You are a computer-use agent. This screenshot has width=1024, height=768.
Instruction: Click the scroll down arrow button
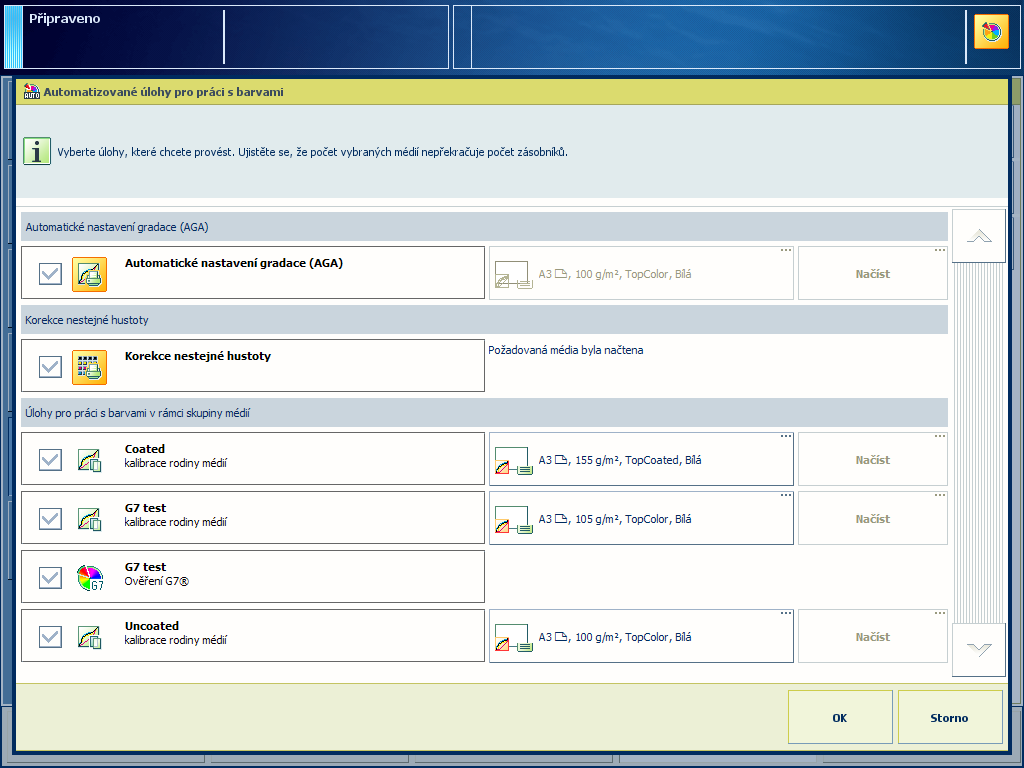coord(978,650)
